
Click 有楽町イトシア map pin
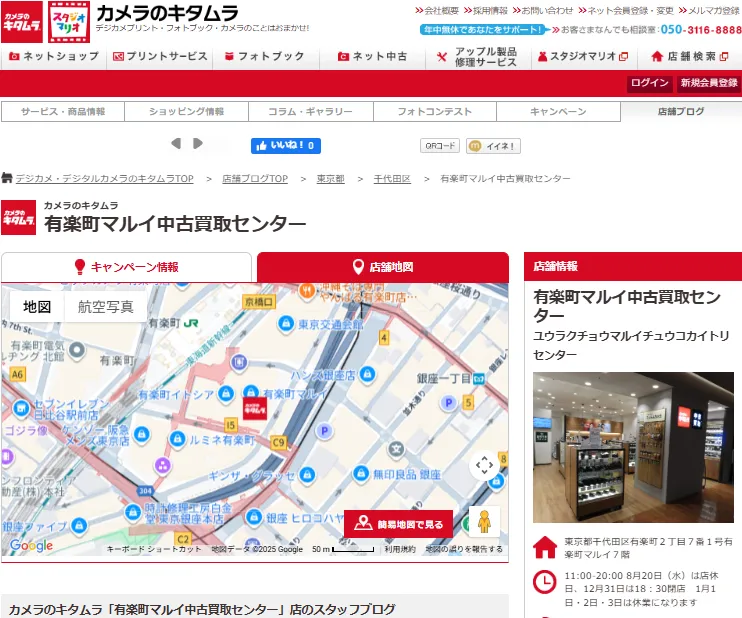click(x=226, y=394)
